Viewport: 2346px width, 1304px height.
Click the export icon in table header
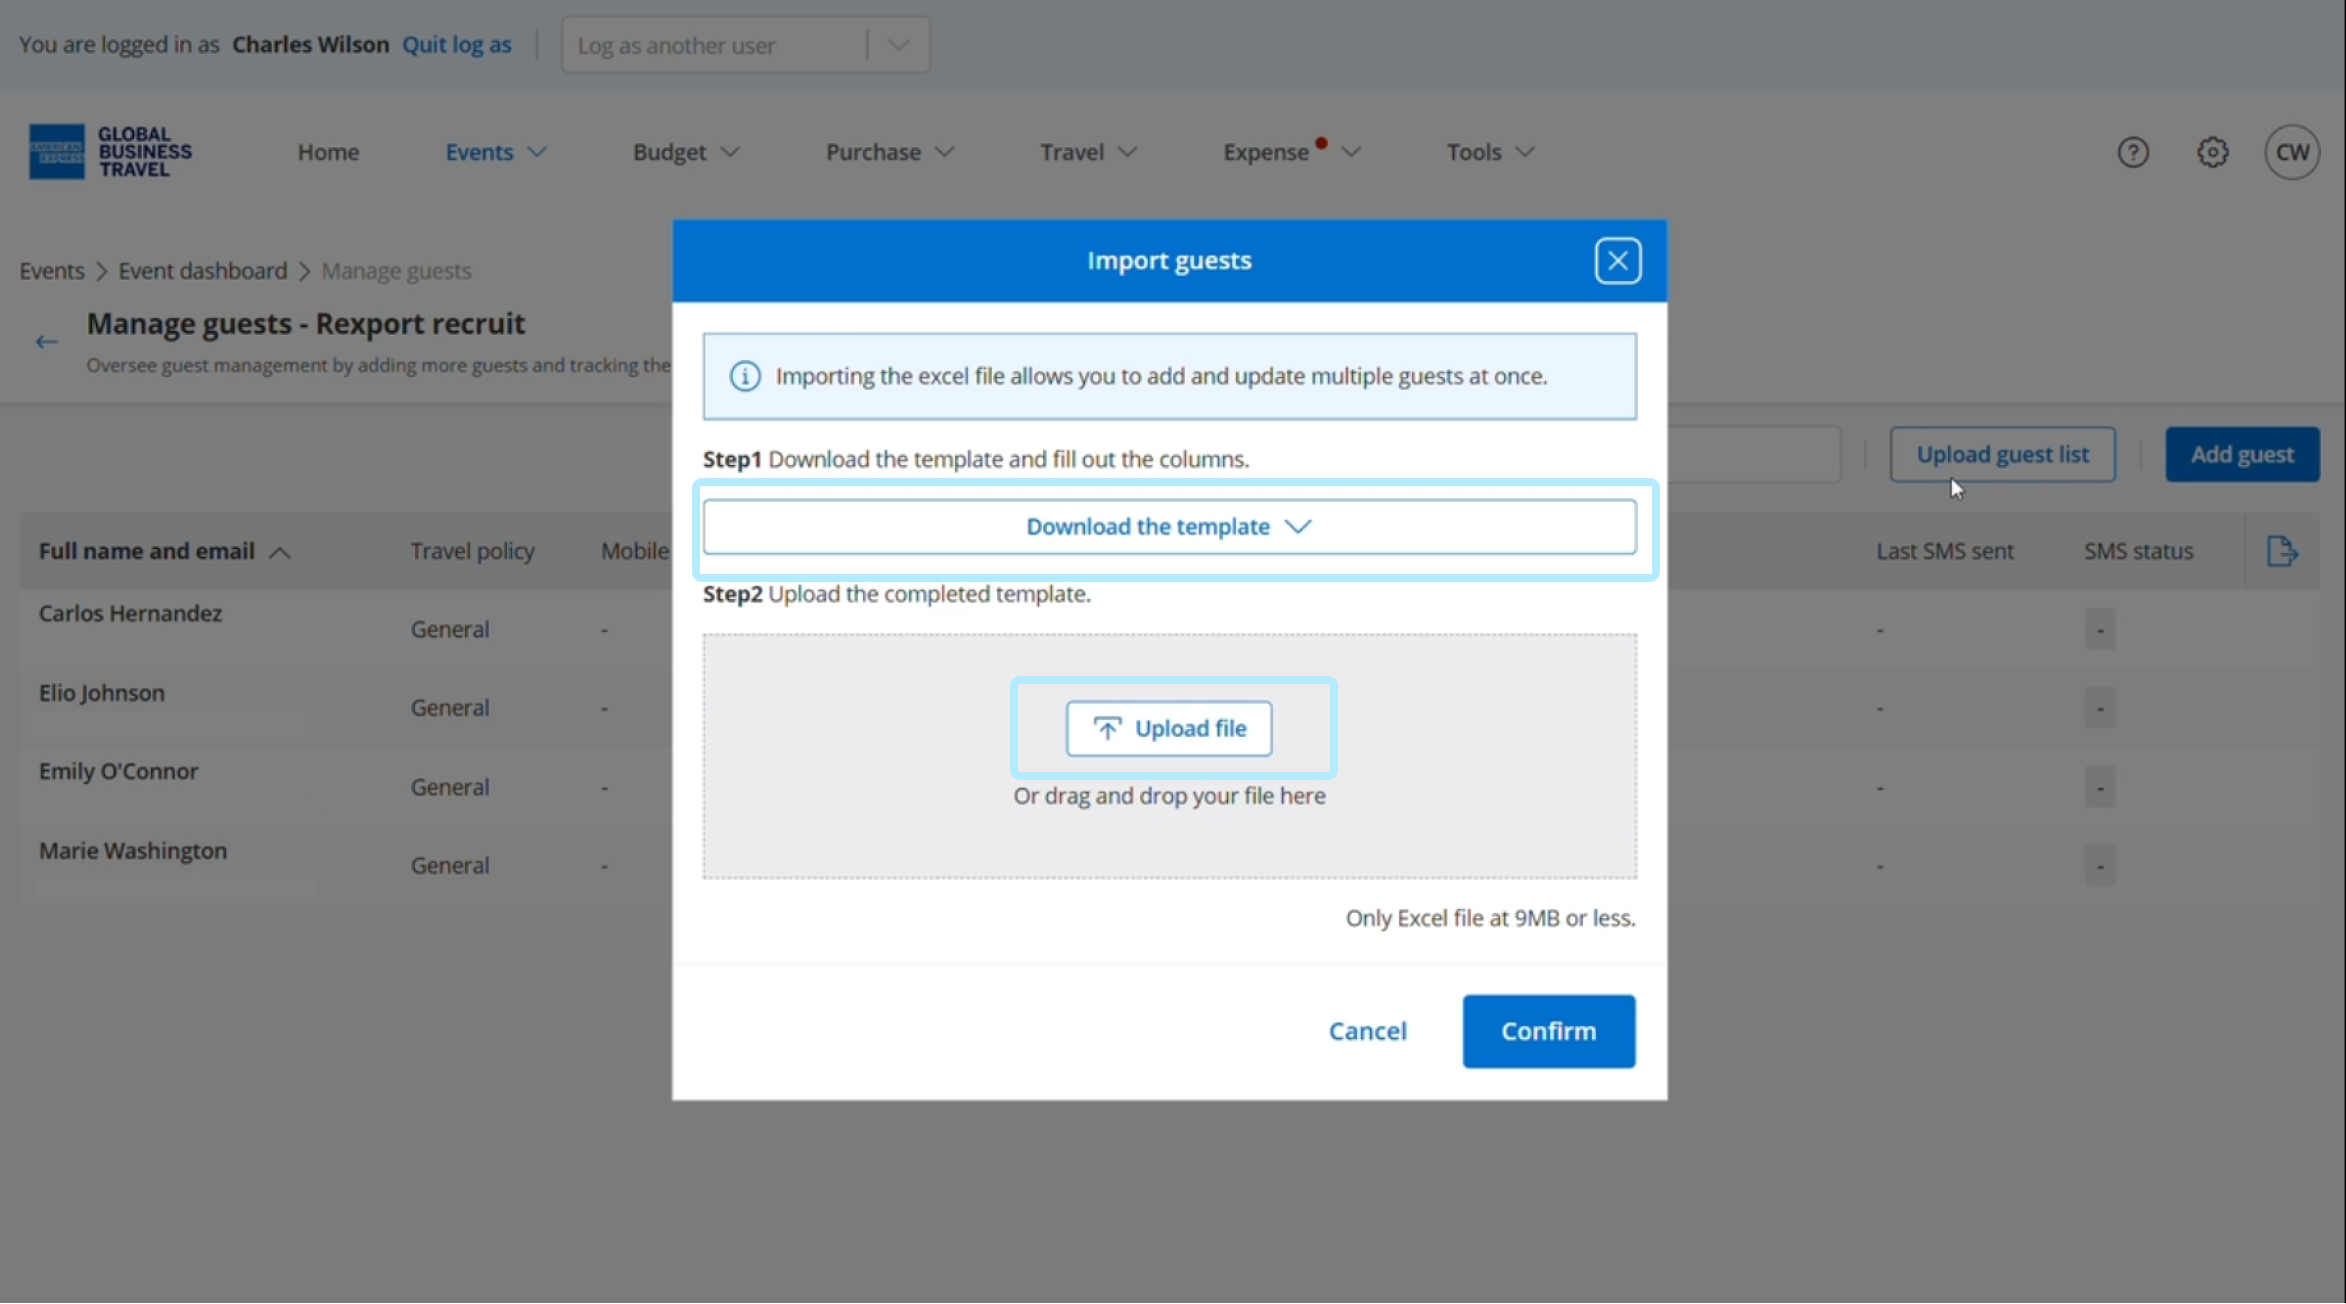pyautogui.click(x=2281, y=551)
